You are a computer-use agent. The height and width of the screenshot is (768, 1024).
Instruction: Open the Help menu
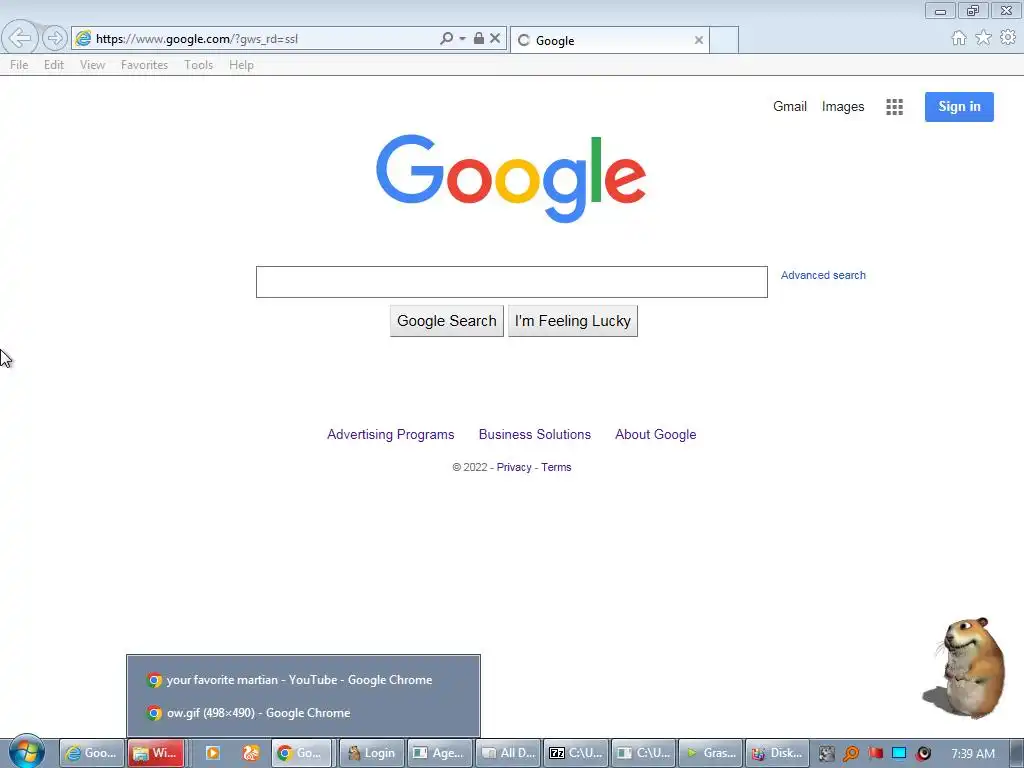(241, 65)
